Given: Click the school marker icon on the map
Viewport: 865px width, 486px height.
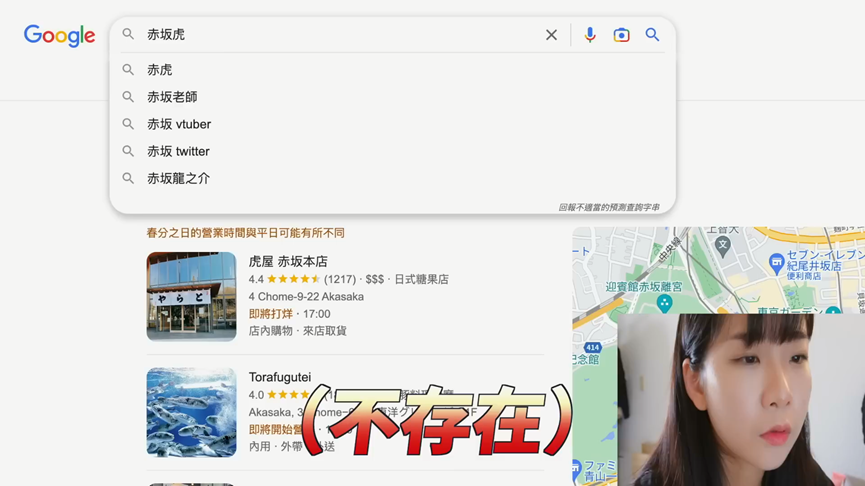Looking at the screenshot, I should coord(723,245).
